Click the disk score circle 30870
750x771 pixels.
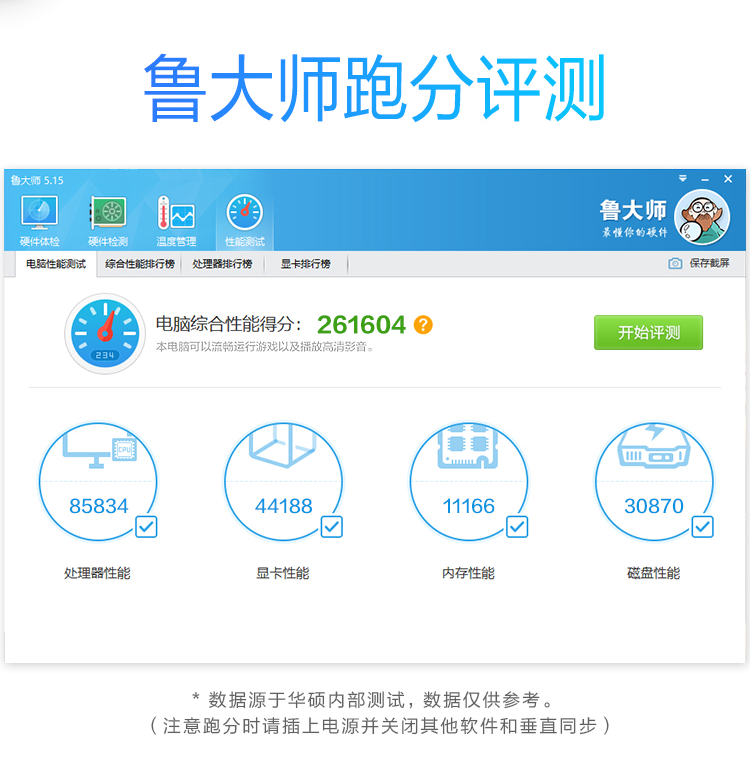(654, 482)
